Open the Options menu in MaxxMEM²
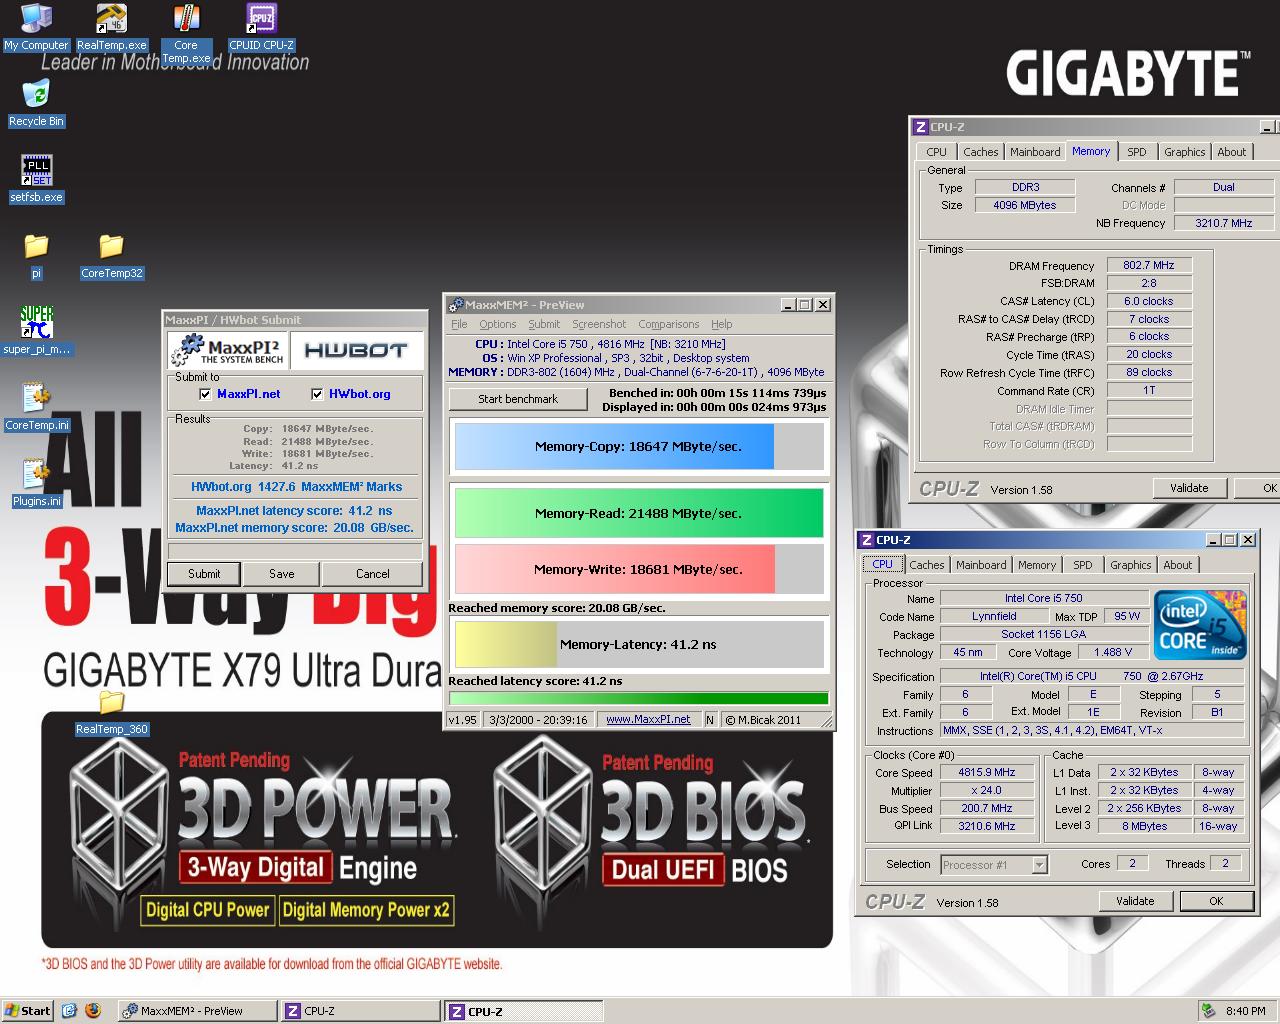1280x1024 pixels. 497,324
